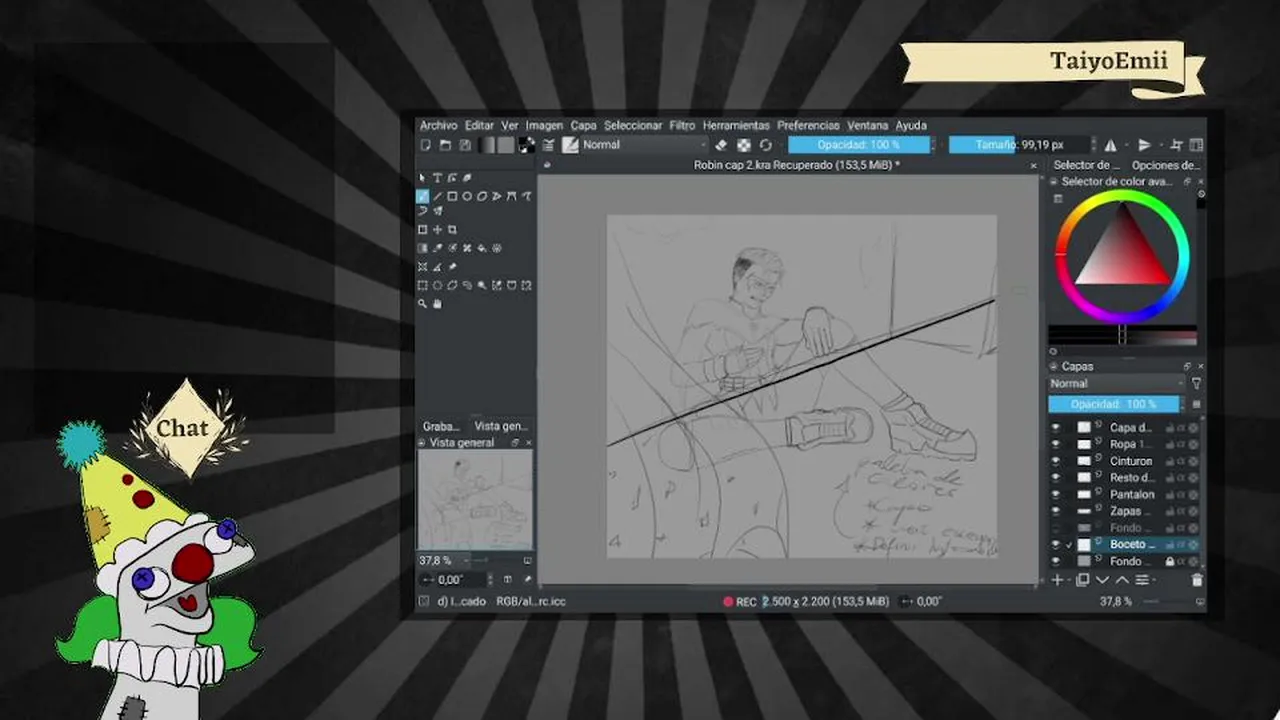Select the Rectangular Selection tool

[422, 285]
